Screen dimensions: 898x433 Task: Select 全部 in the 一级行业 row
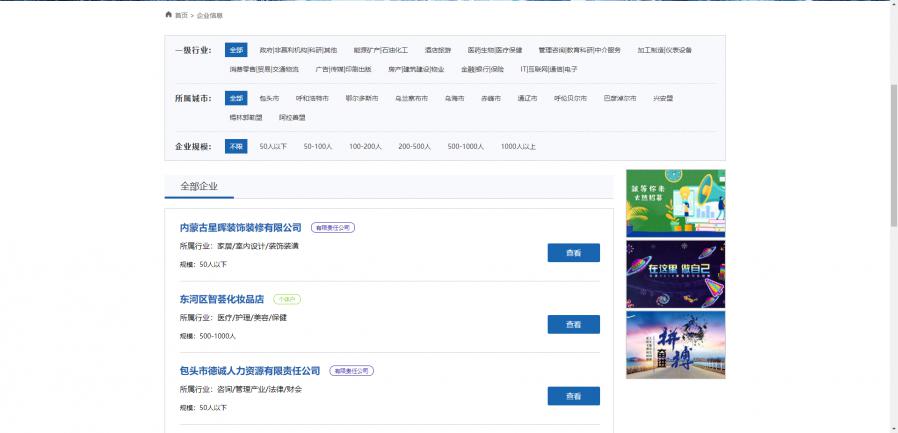(x=235, y=49)
